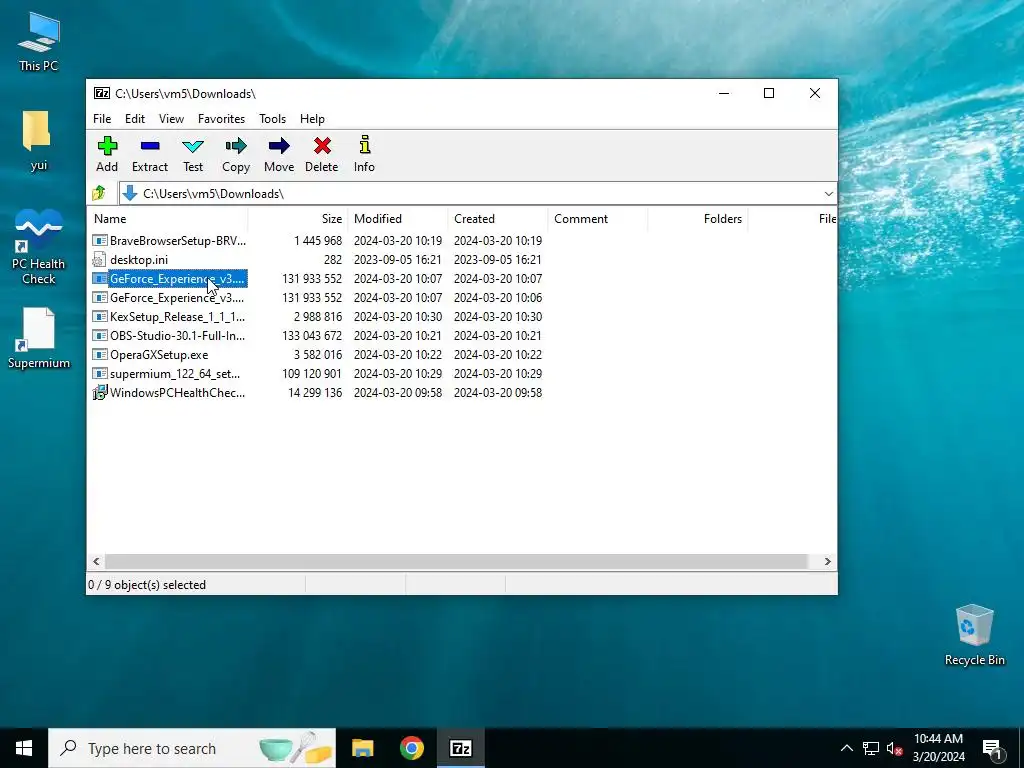Open the File menu
Viewport: 1024px width, 768px height.
click(x=102, y=119)
